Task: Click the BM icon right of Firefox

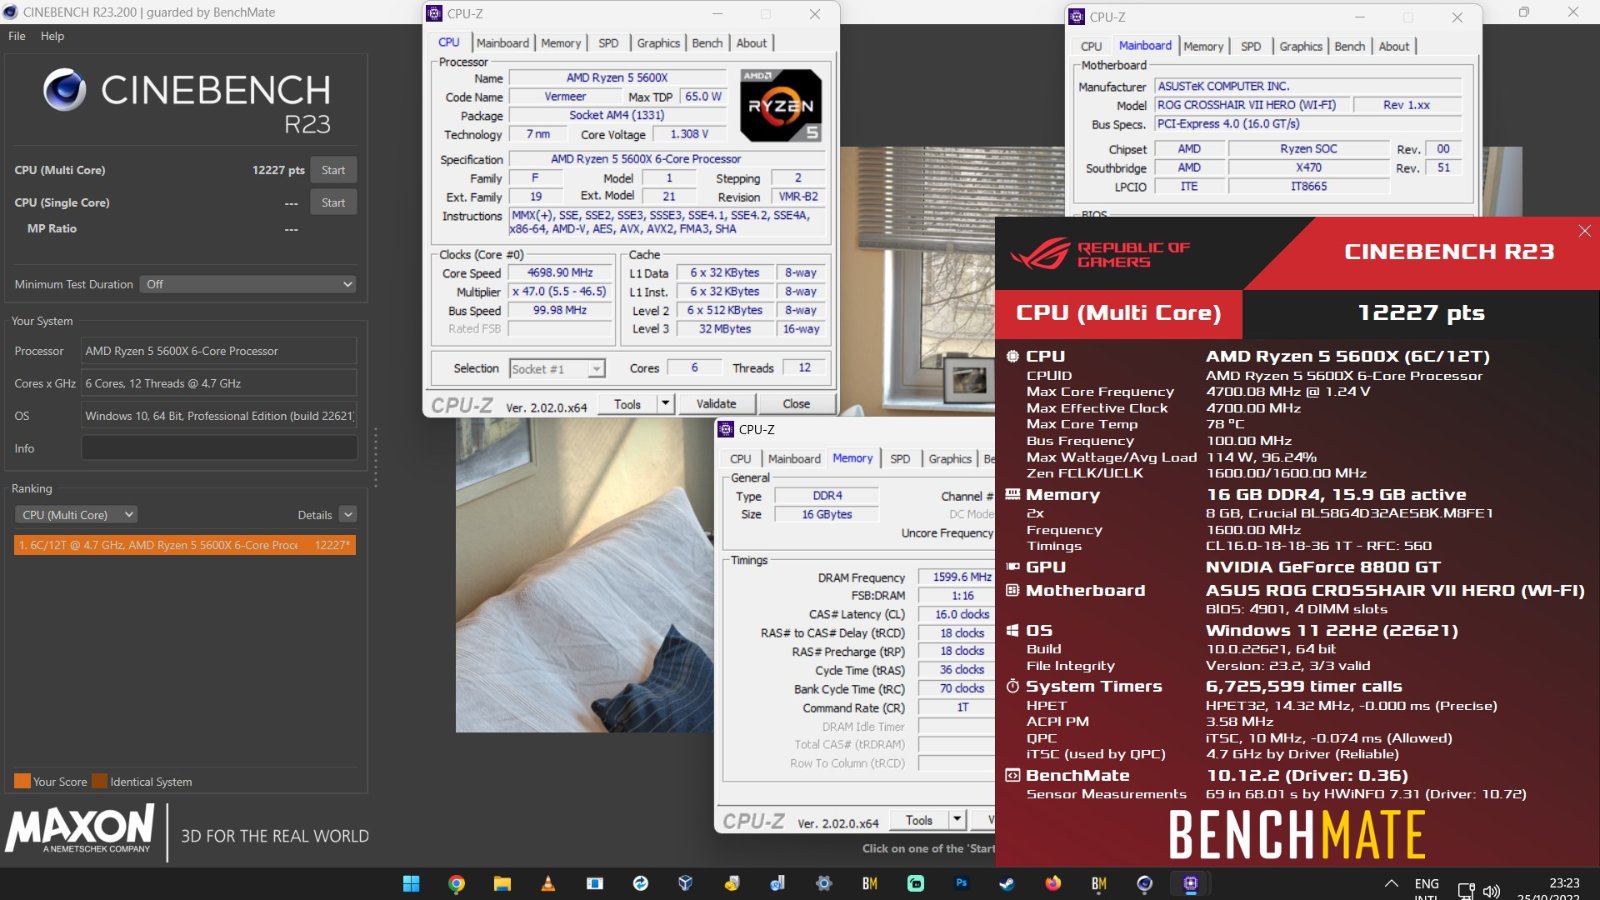Action: click(1099, 883)
